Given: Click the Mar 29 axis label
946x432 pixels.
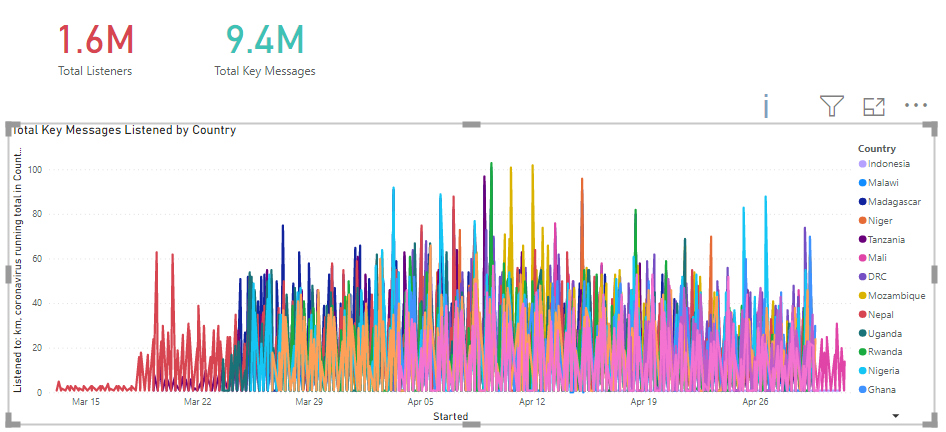Looking at the screenshot, I should (310, 402).
